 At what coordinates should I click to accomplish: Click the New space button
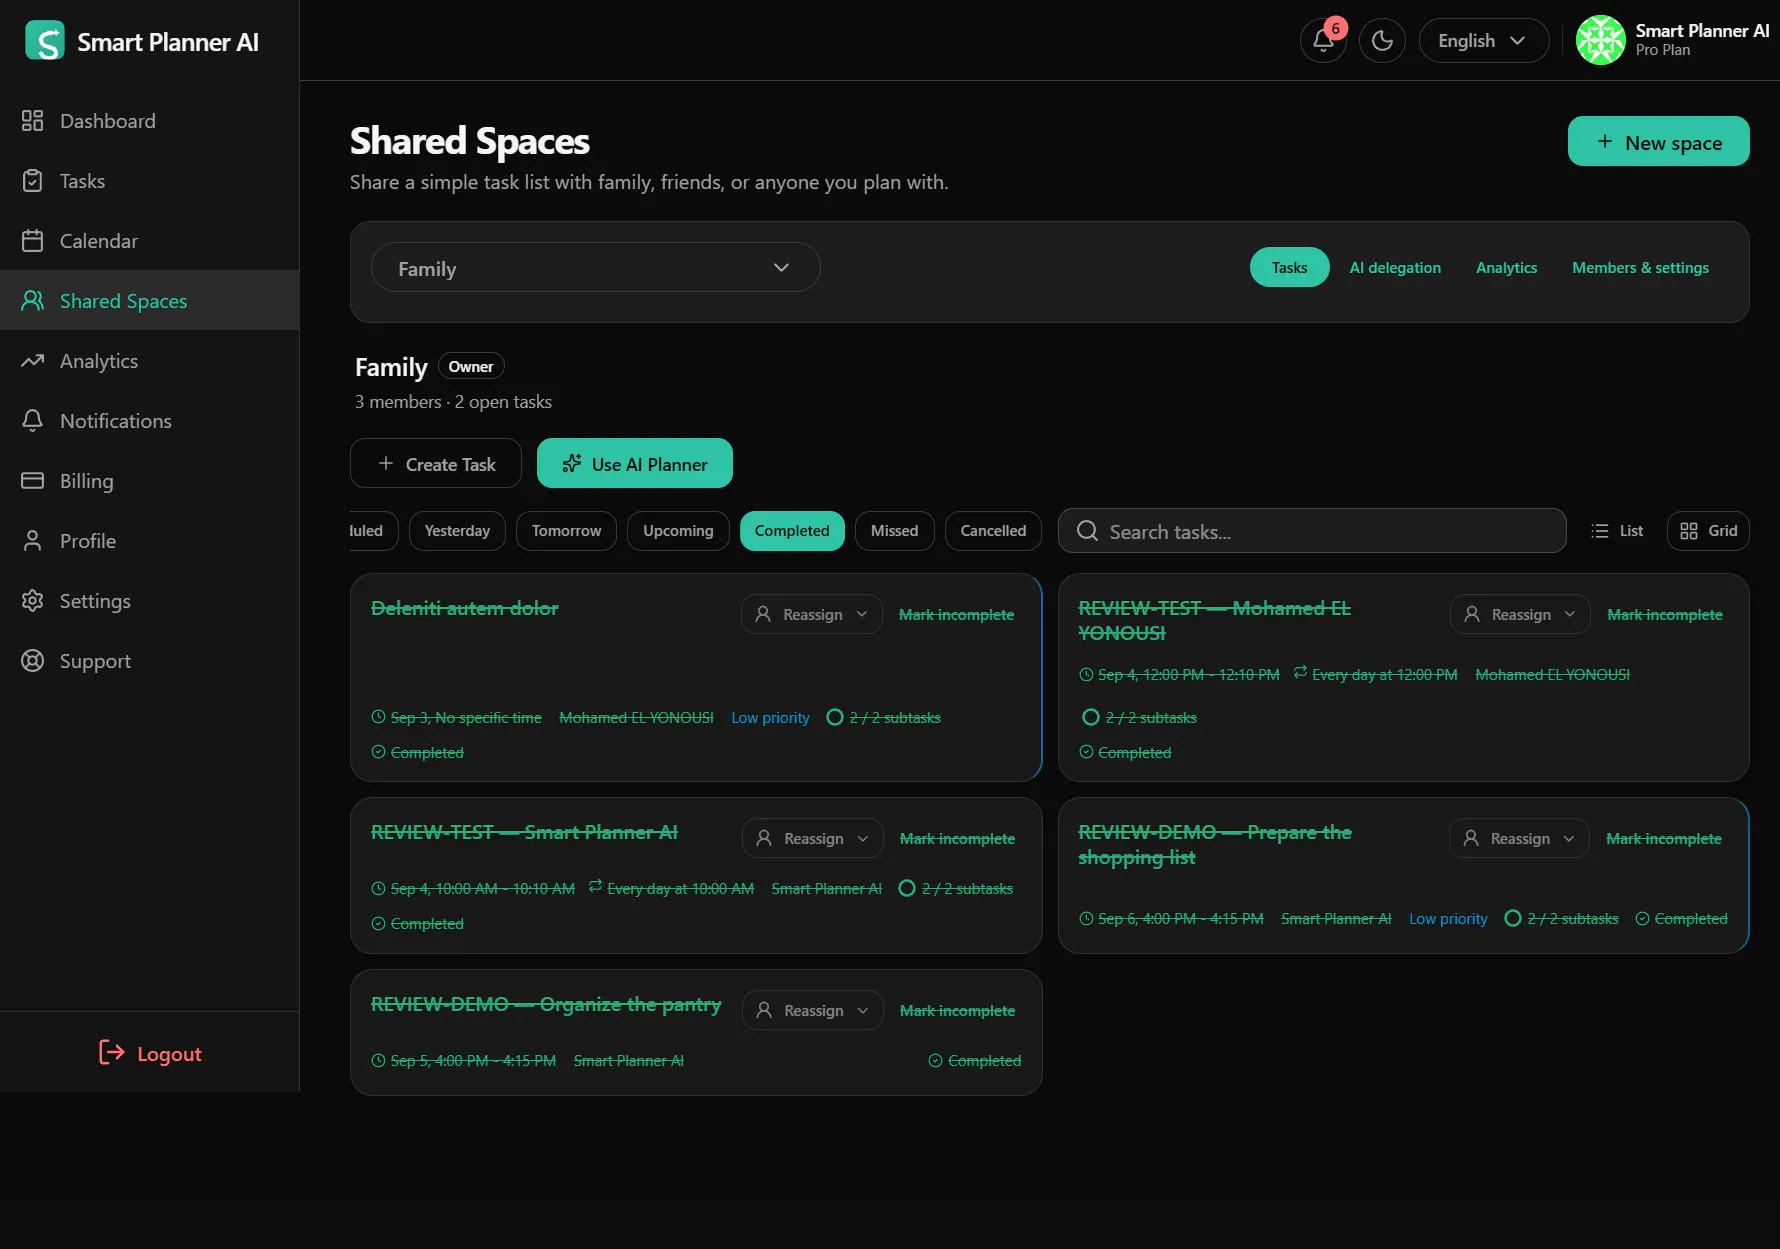[x=1658, y=142]
